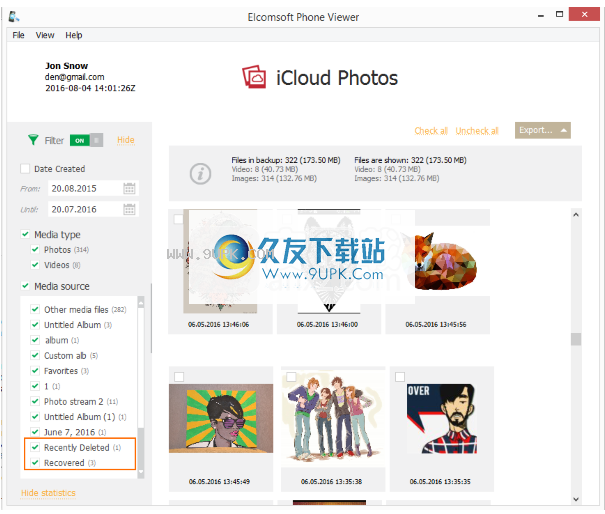
Task: Click the Hide filter link
Action: (126, 140)
